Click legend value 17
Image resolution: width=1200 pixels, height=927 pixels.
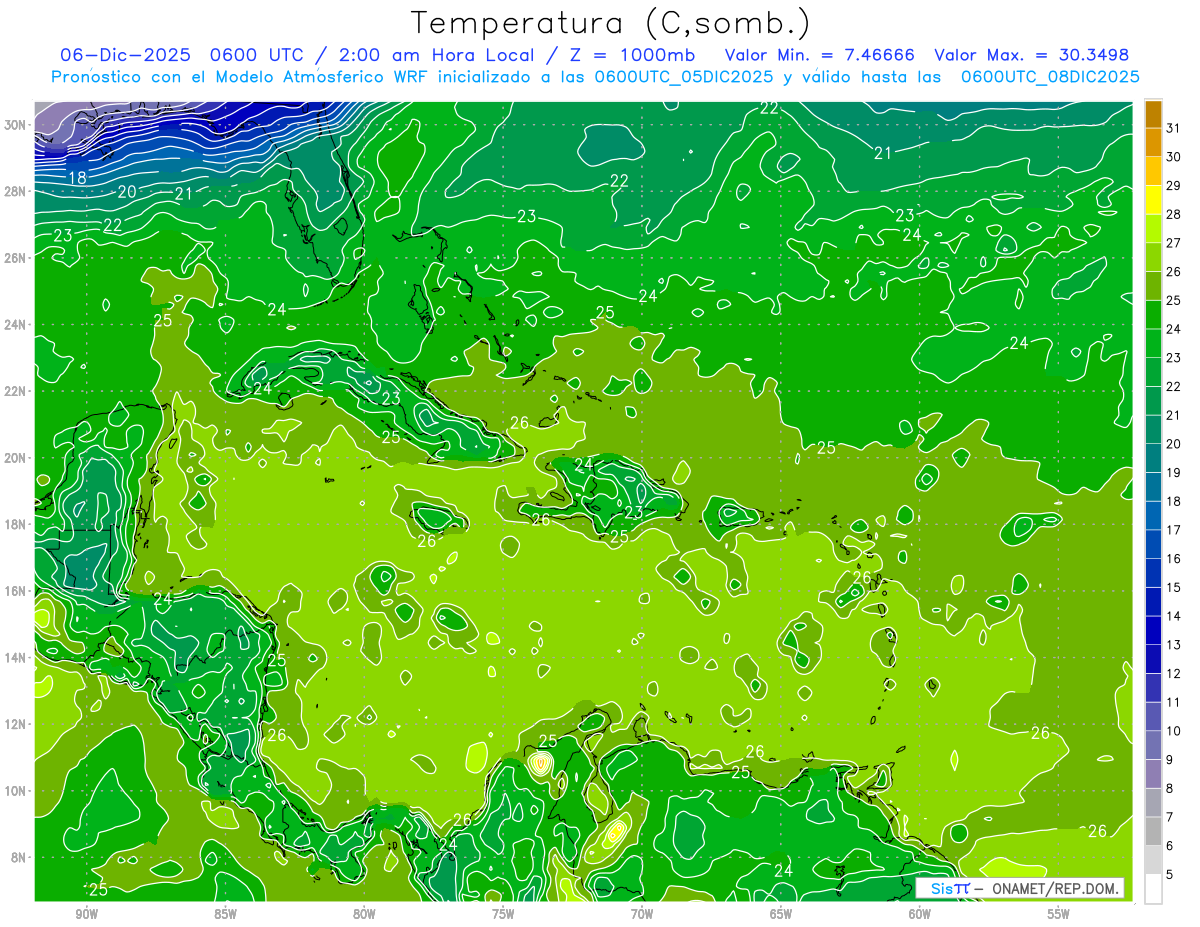tap(1174, 529)
